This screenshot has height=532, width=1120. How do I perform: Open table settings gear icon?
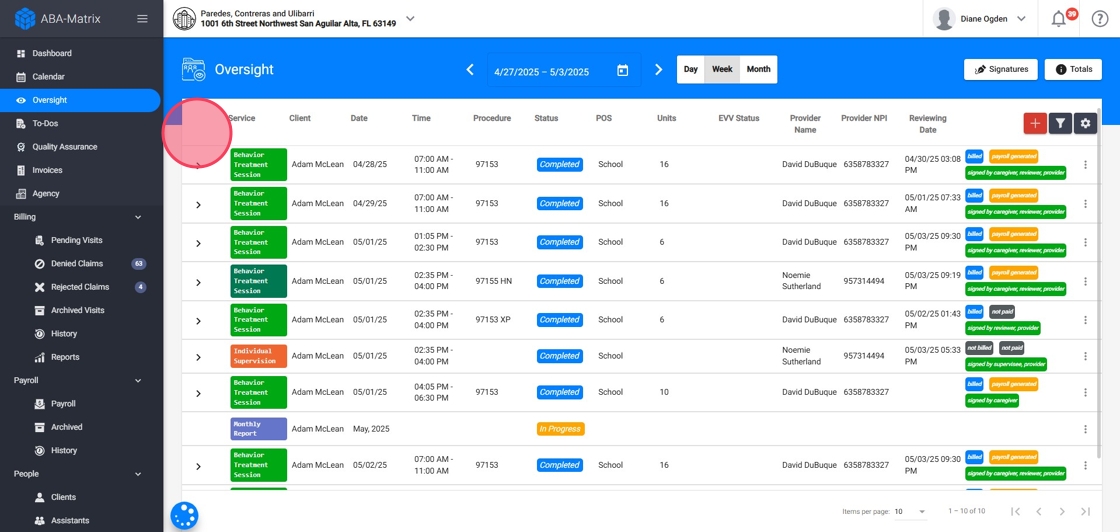click(1085, 123)
